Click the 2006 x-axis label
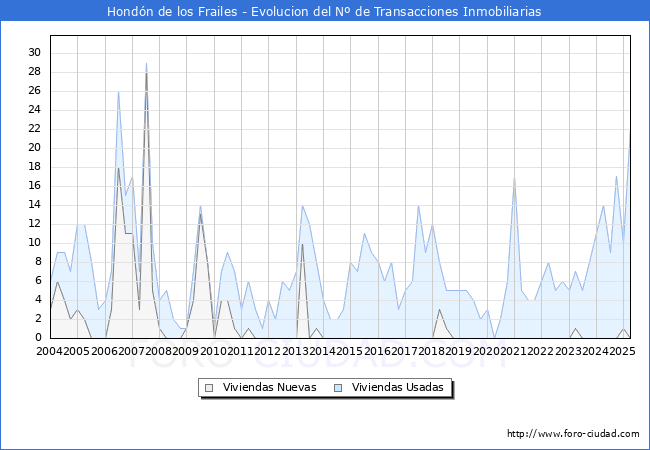Screen dimensions: 650x450 104,351
